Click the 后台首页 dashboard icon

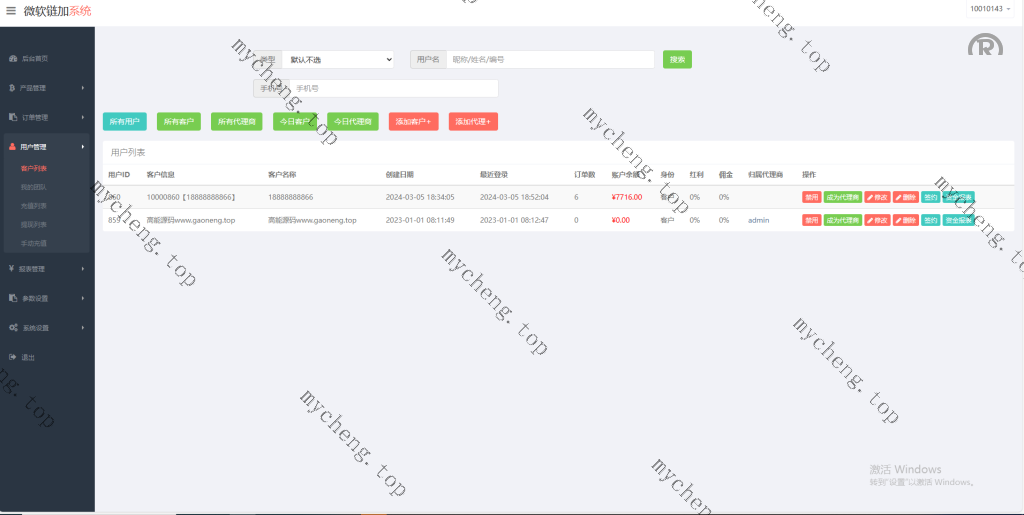tap(13, 59)
